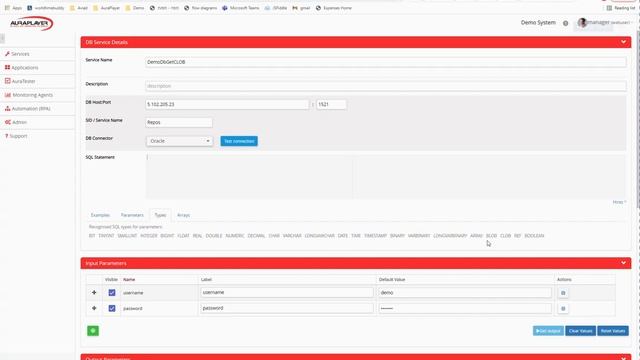640x360 pixels.
Task: Open the Demo bookmarks folder
Action: point(135,8)
